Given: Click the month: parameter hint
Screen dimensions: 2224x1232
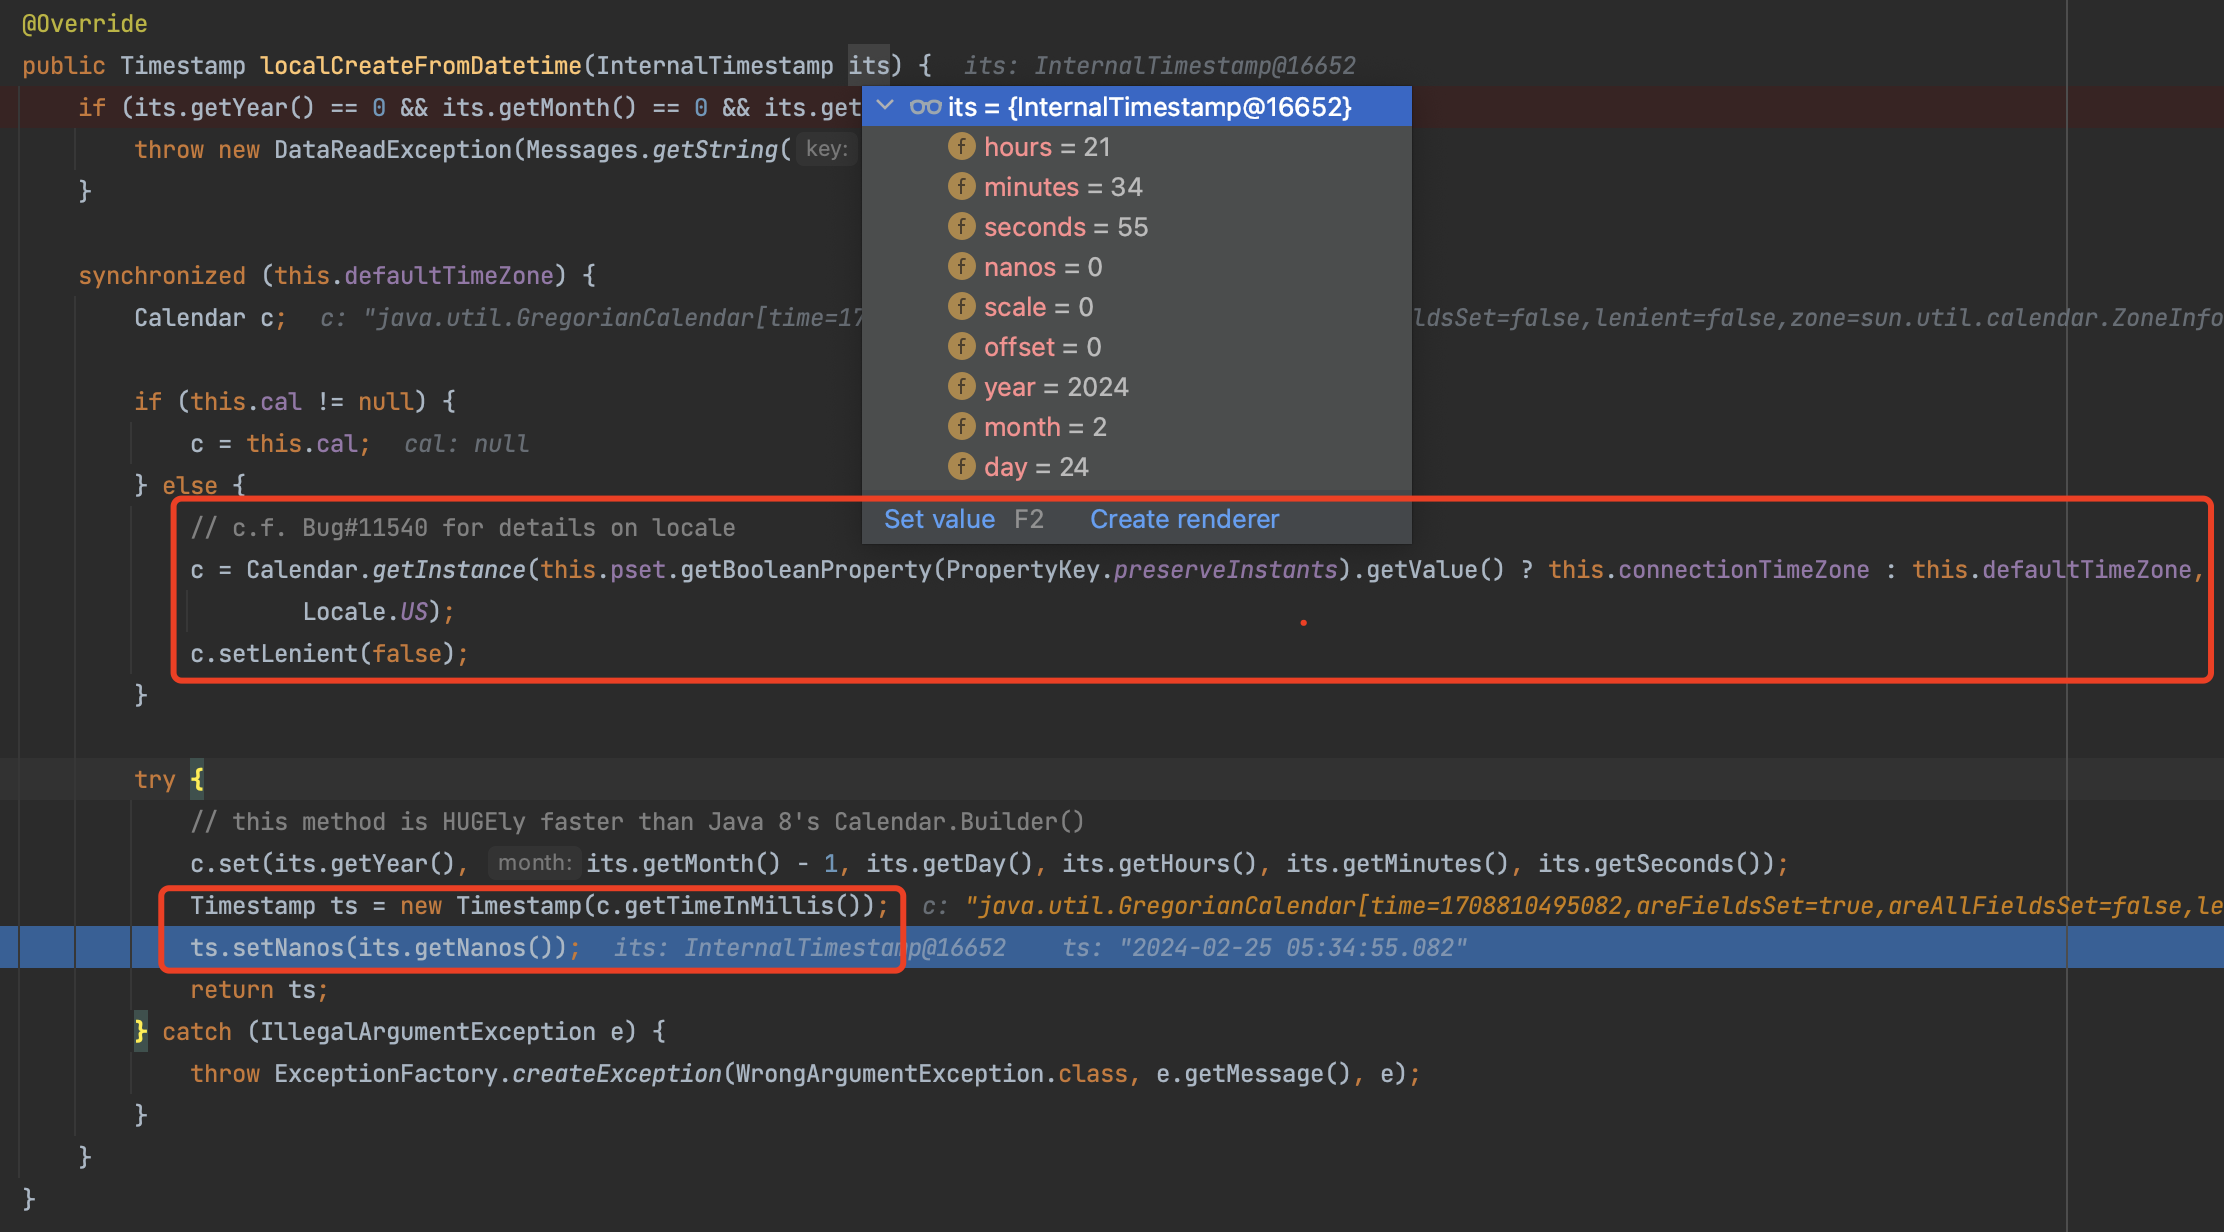Looking at the screenshot, I should click(534, 862).
